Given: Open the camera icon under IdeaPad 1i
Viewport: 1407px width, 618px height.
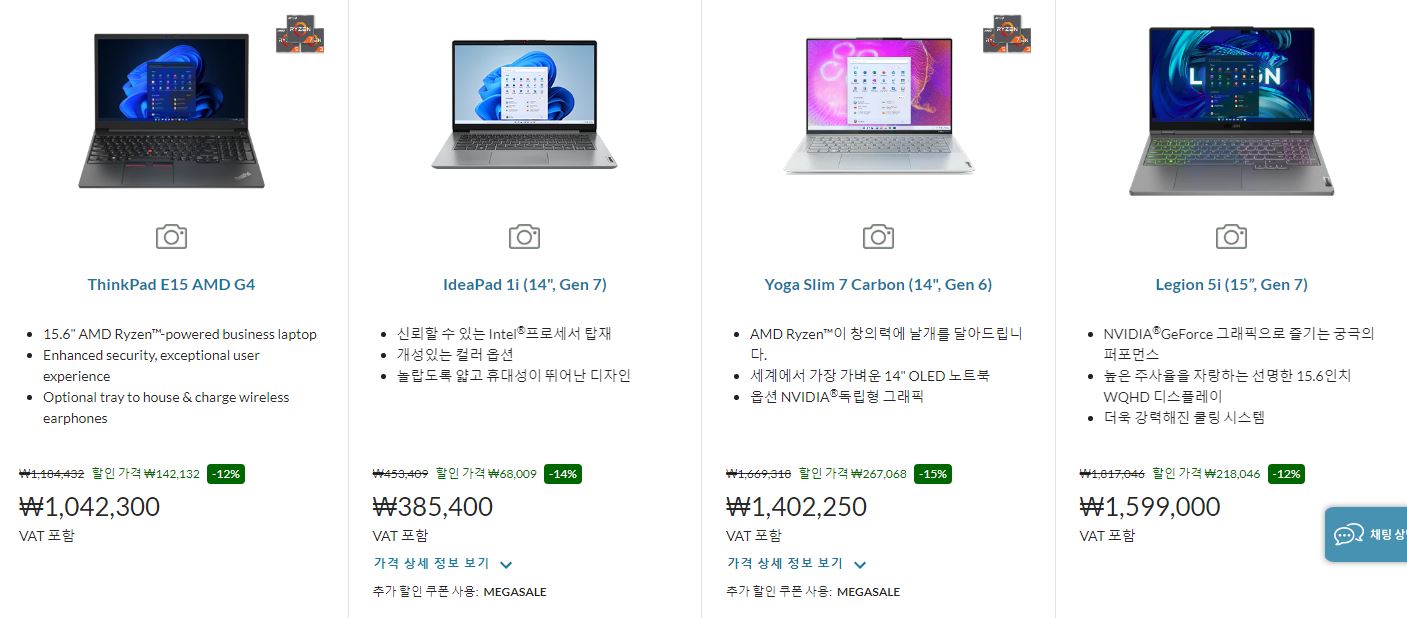Looking at the screenshot, I should click(x=524, y=237).
